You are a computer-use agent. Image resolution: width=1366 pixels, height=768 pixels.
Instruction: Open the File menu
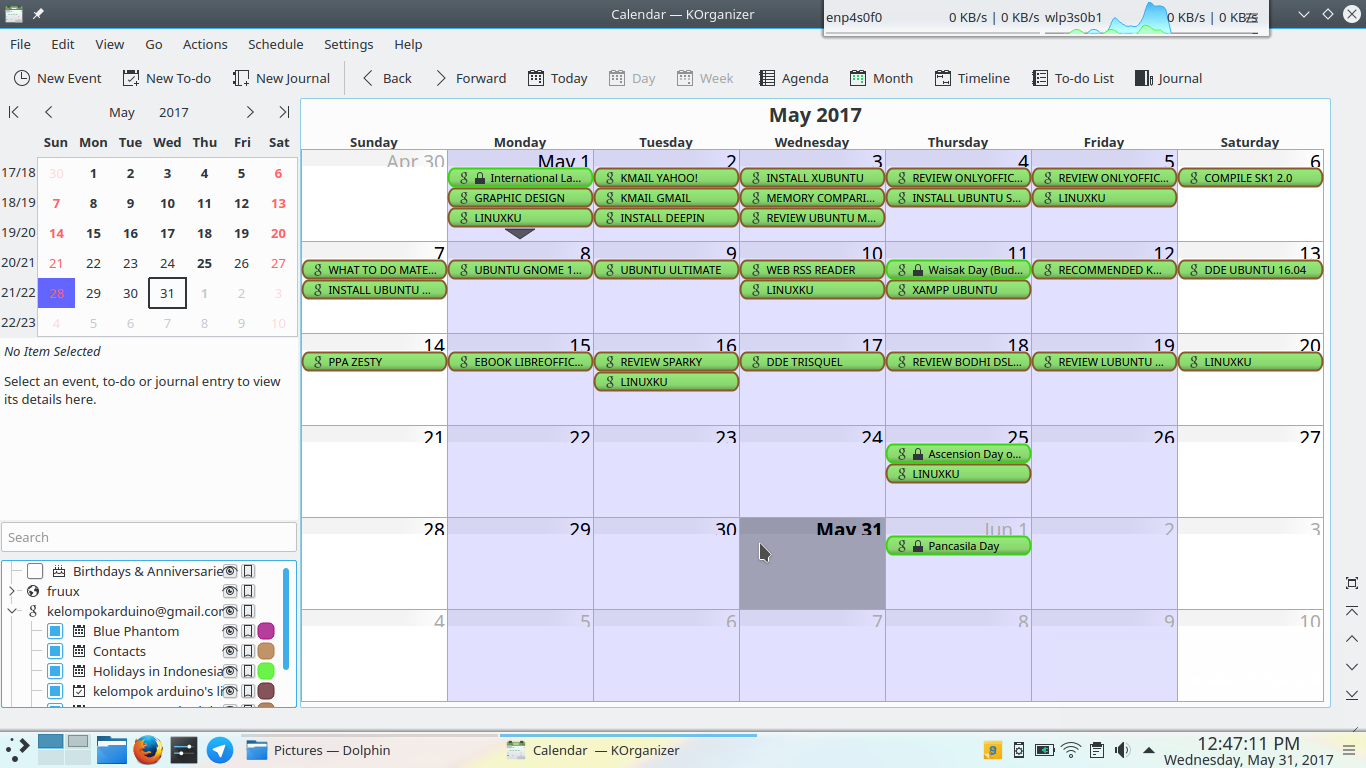(20, 44)
